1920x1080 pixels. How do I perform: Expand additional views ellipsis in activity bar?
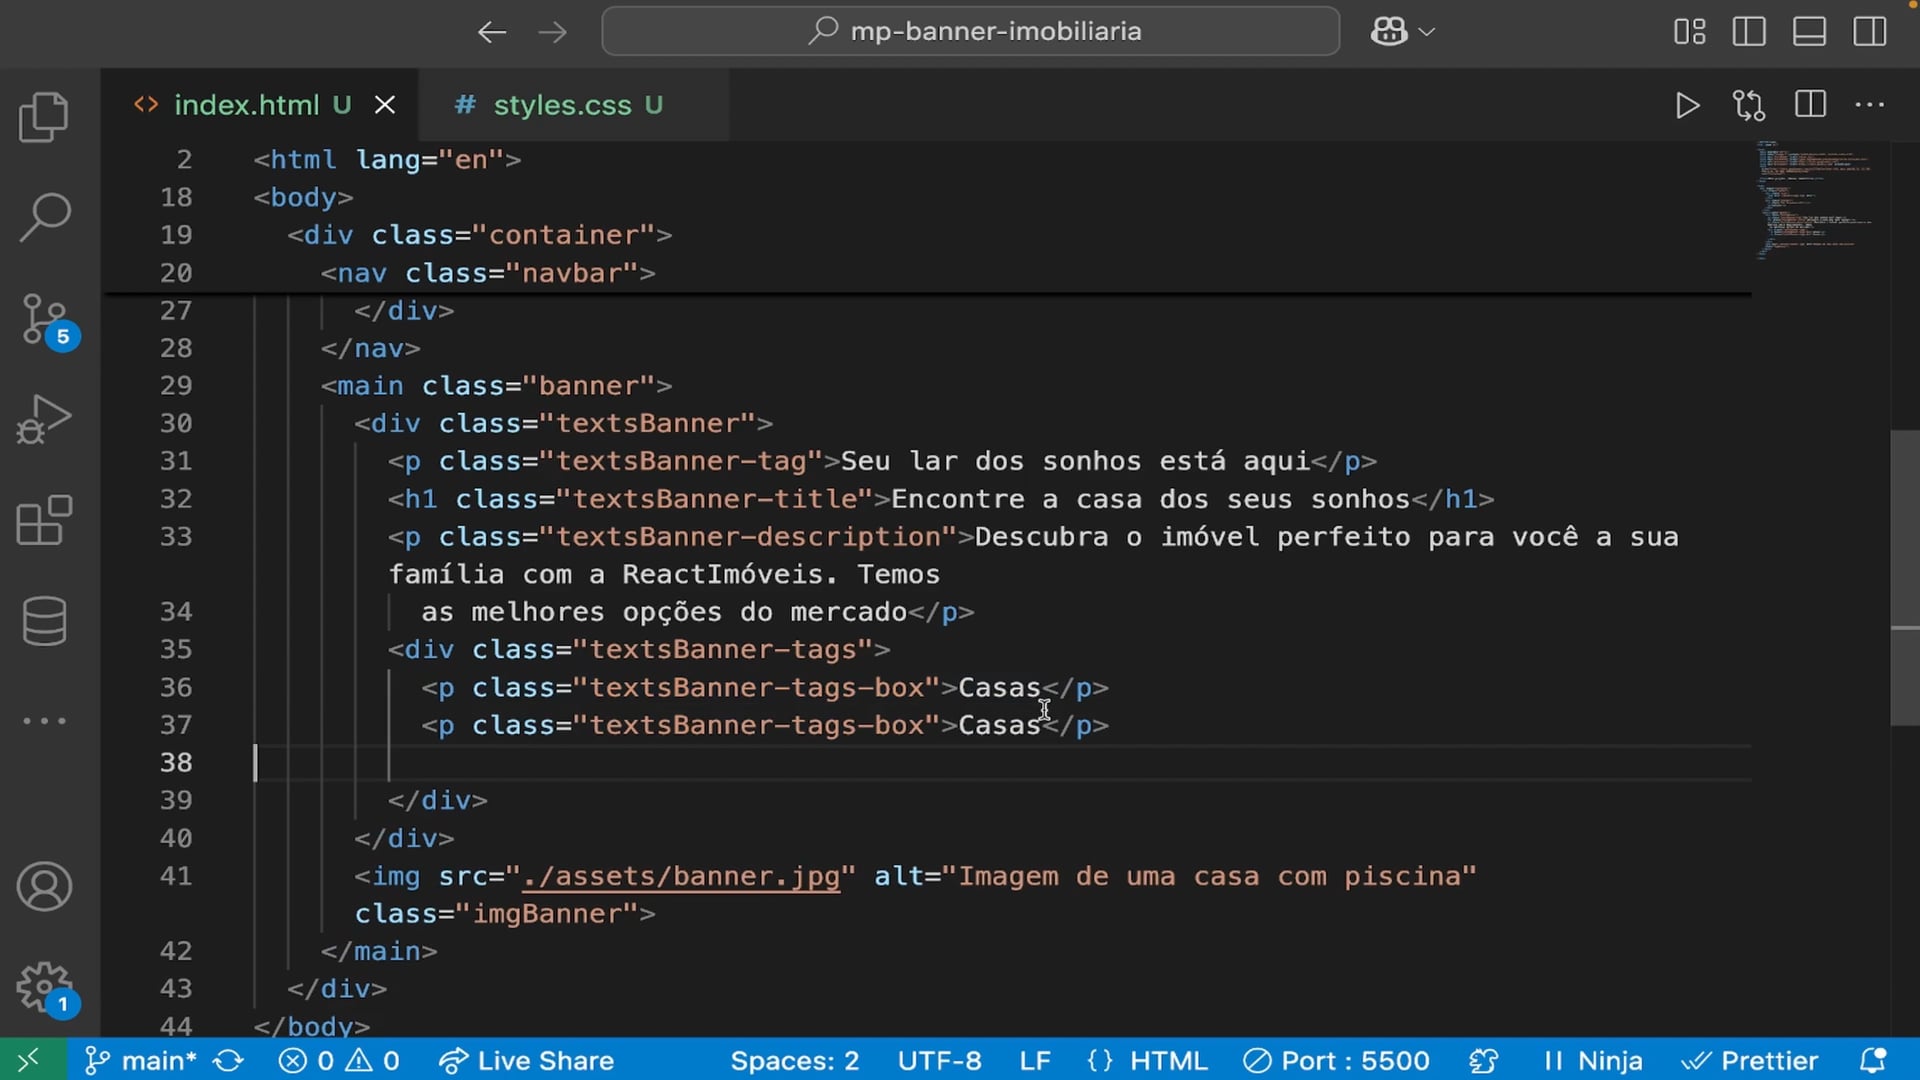[x=44, y=720]
